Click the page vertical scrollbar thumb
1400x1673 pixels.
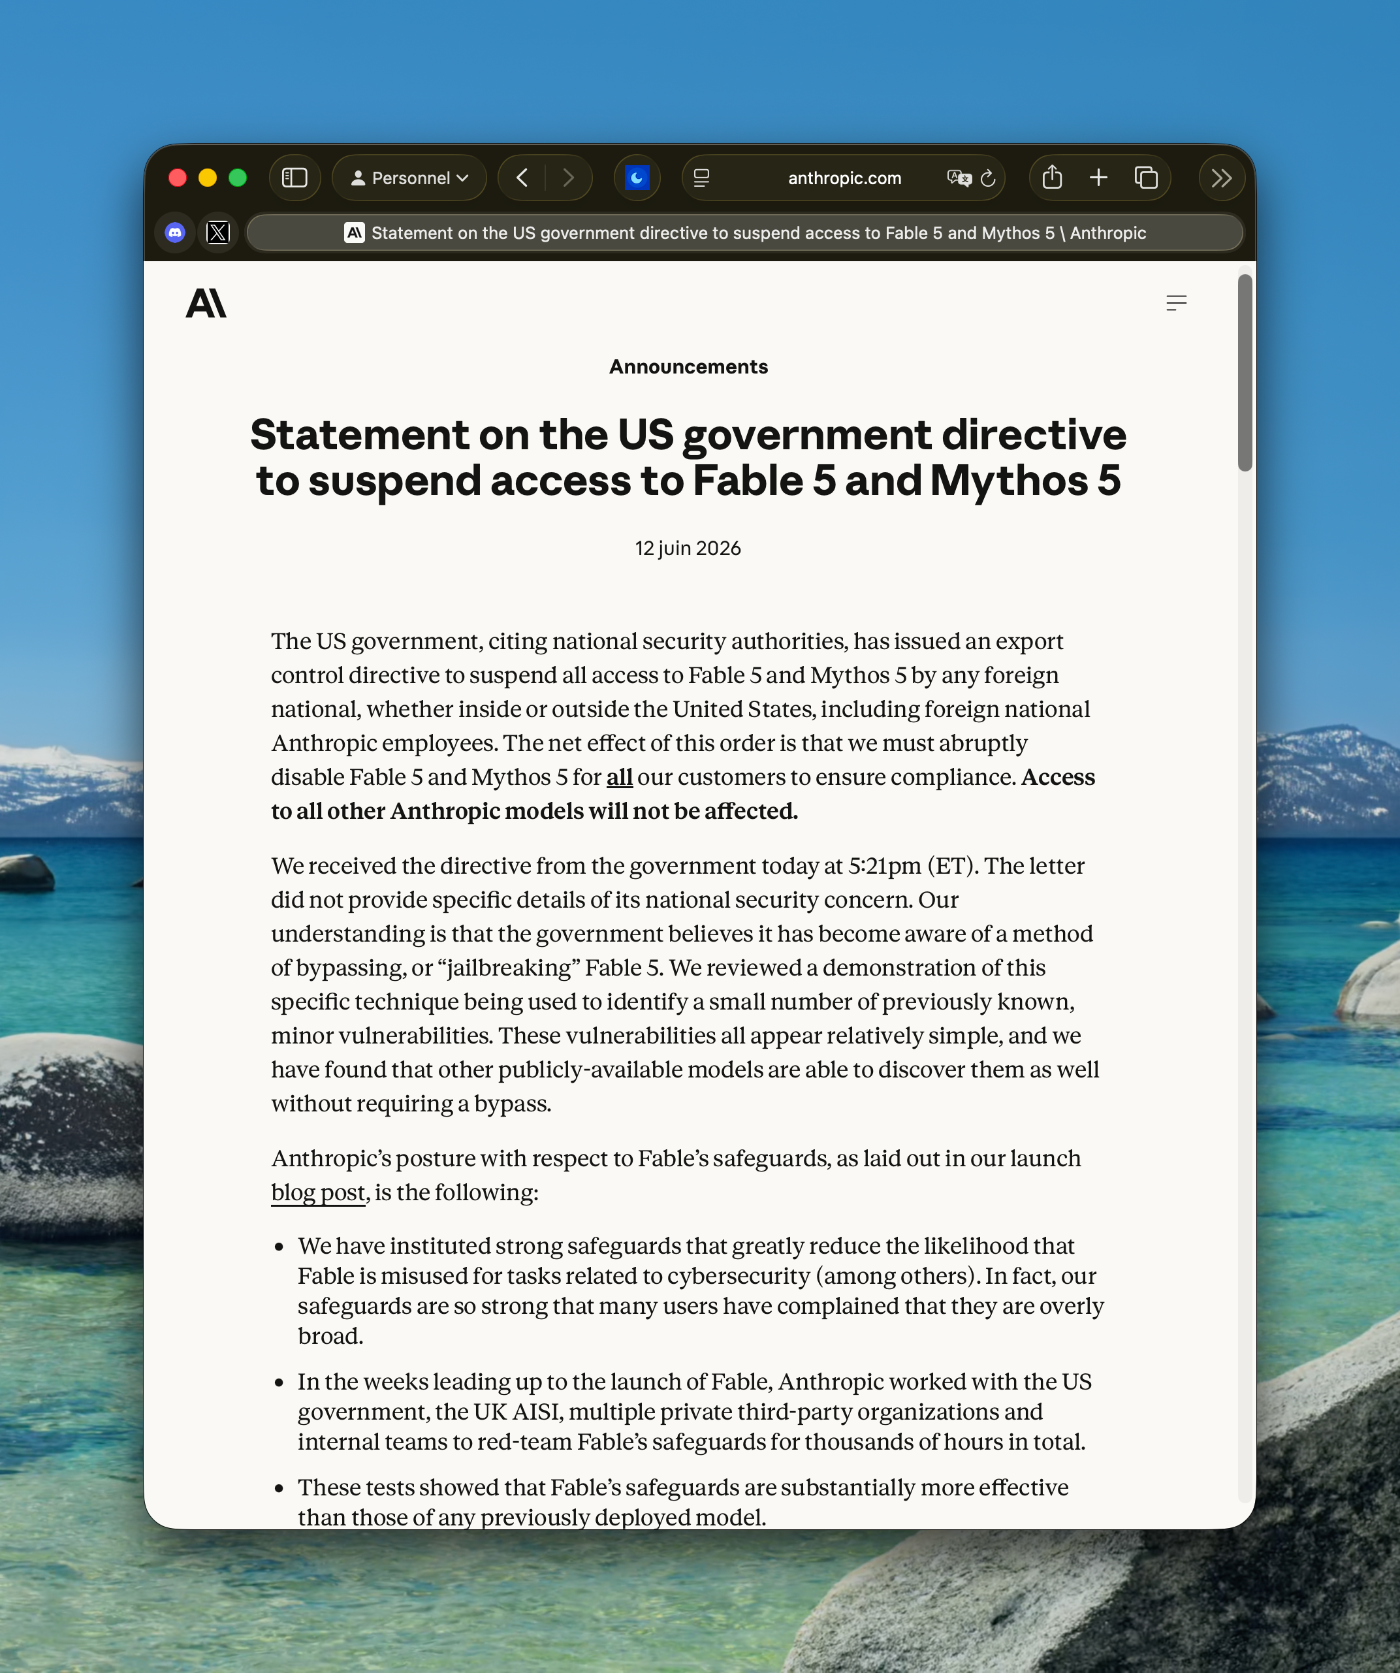pyautogui.click(x=1245, y=372)
